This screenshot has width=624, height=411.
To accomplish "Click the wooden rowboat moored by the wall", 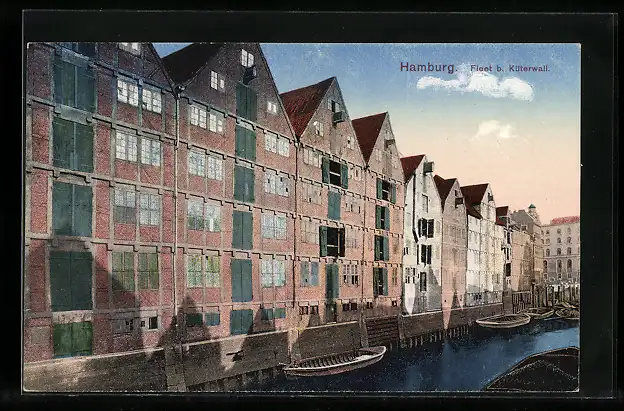I will coord(334,361).
